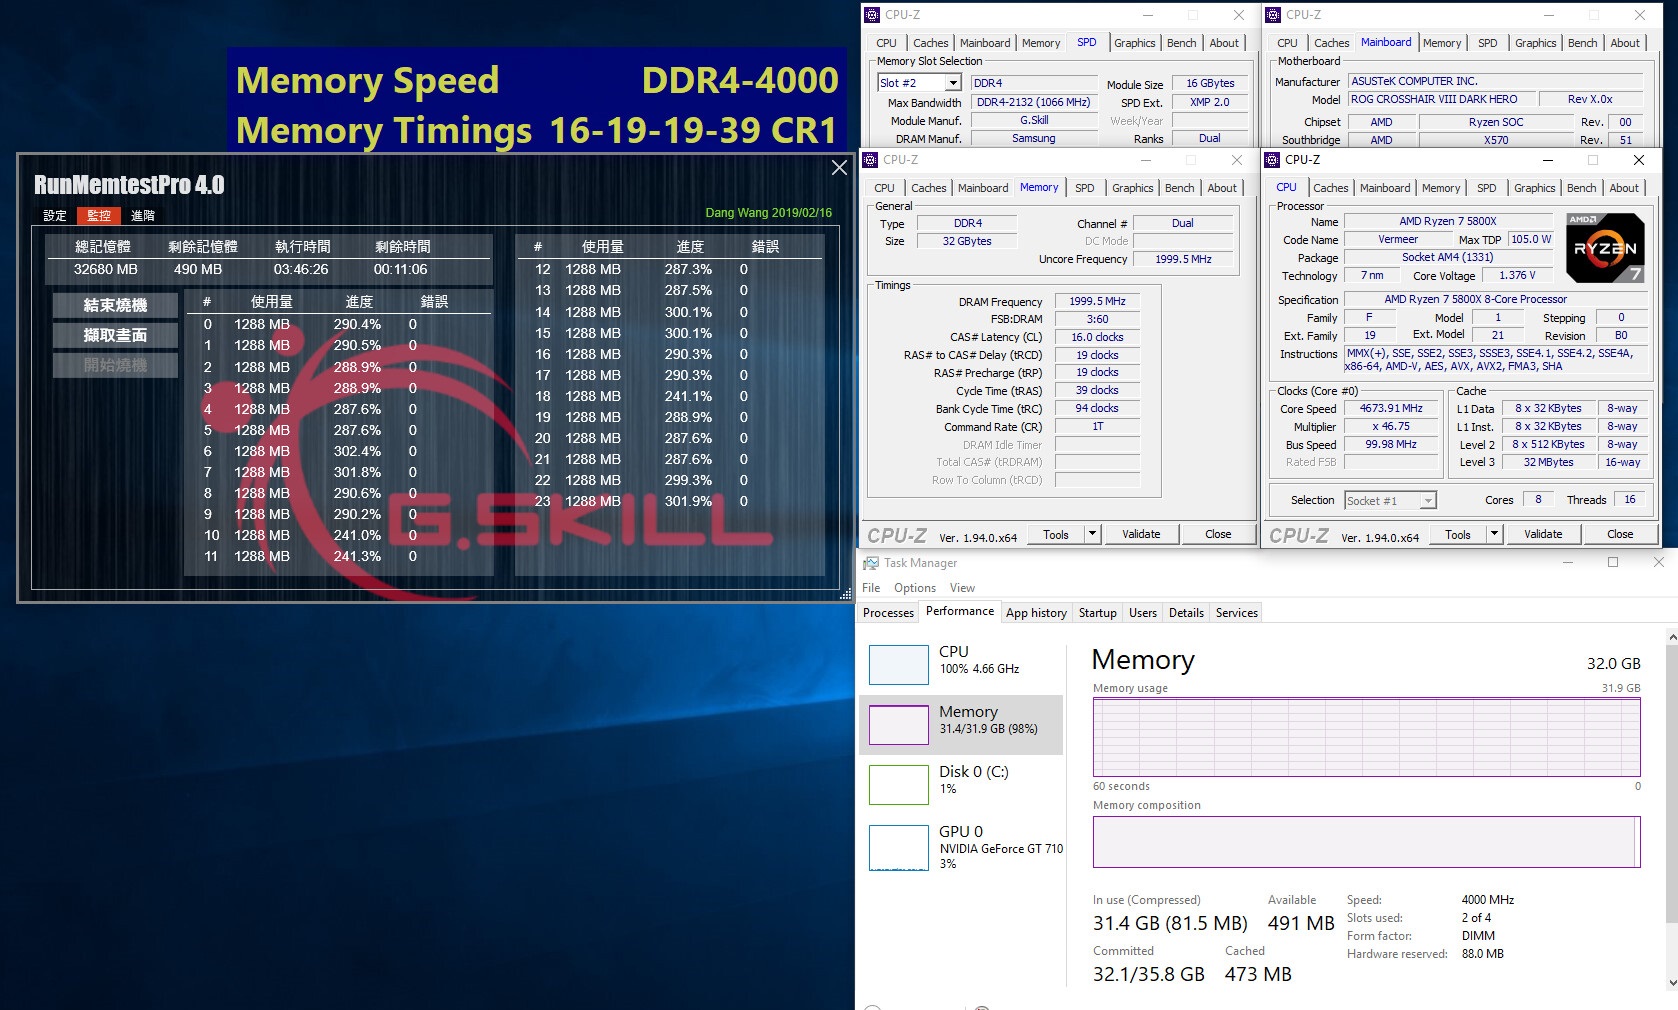Click the Memory usage graph in Task Manager
The image size is (1678, 1010).
(1367, 737)
